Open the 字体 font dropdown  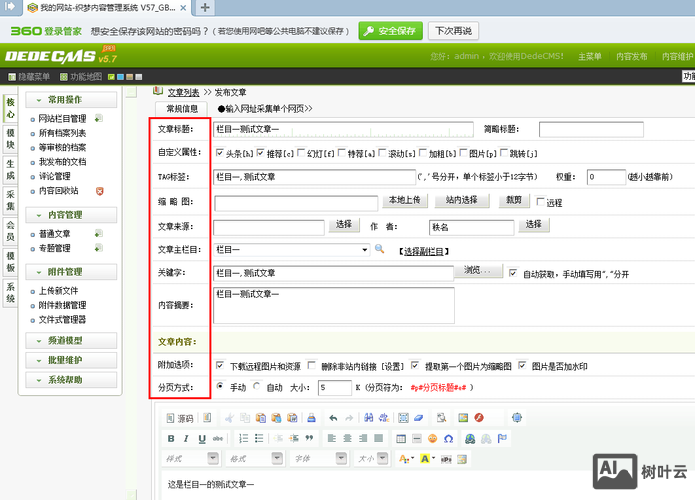pos(319,459)
